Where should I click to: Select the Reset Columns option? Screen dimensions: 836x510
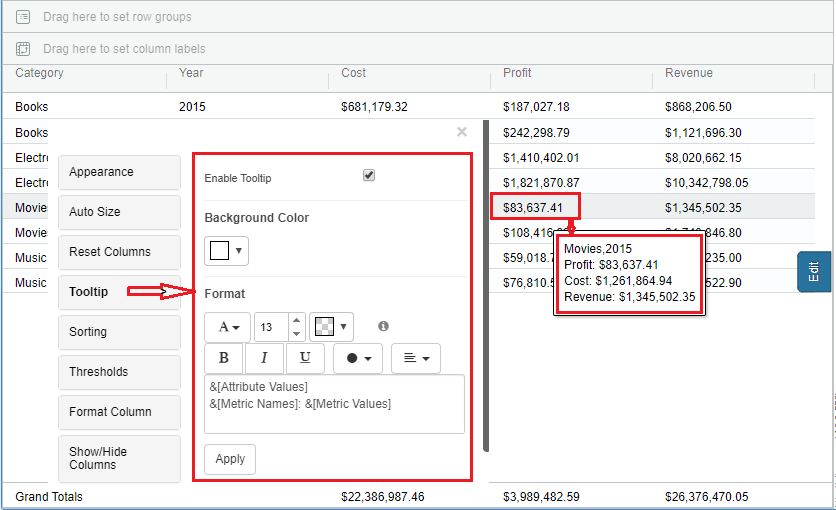click(x=119, y=252)
